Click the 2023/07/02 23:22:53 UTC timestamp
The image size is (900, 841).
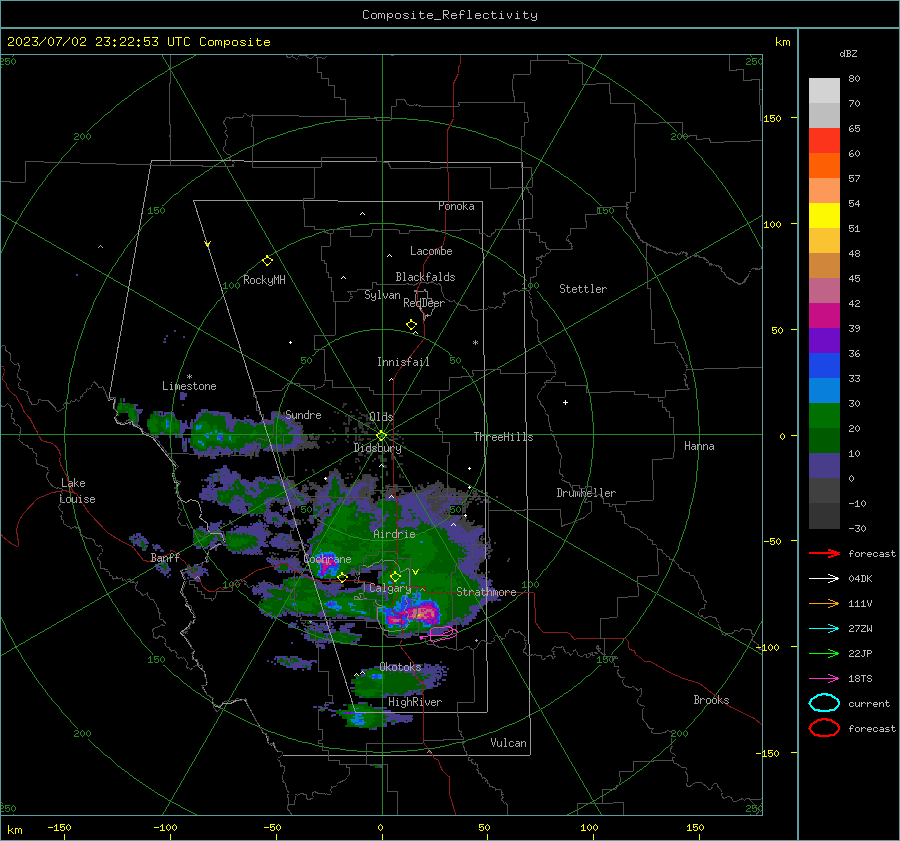click(x=138, y=42)
